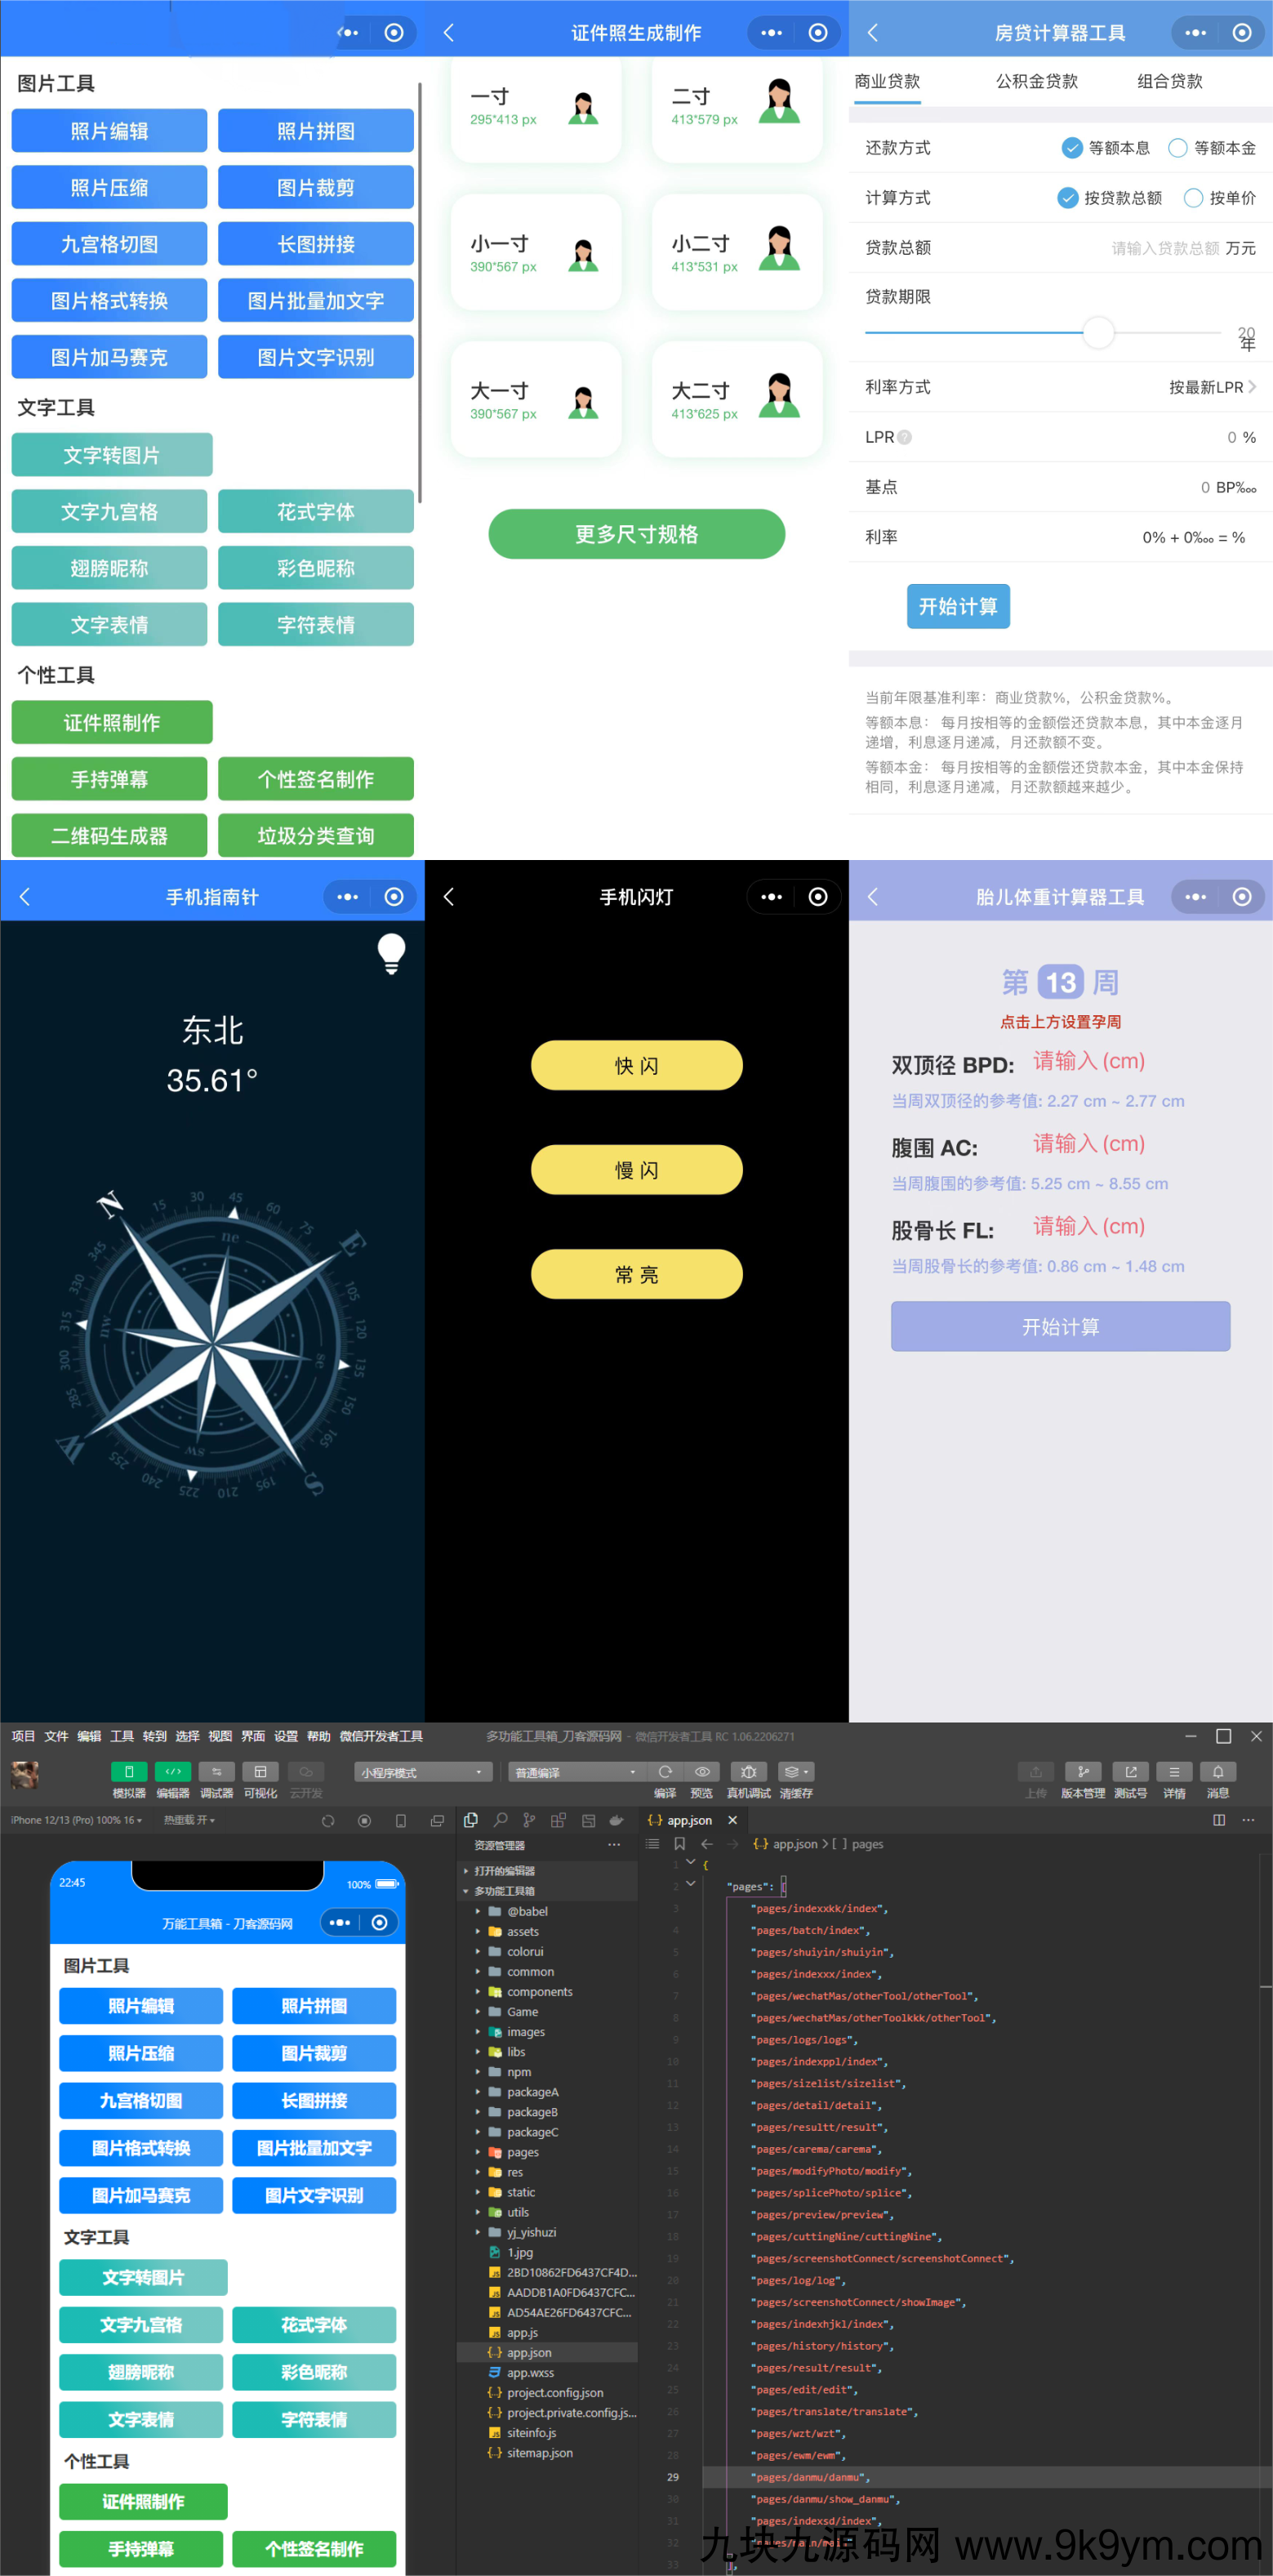Click the 版本管理 version control icon
1273x2576 pixels.
(1083, 1771)
